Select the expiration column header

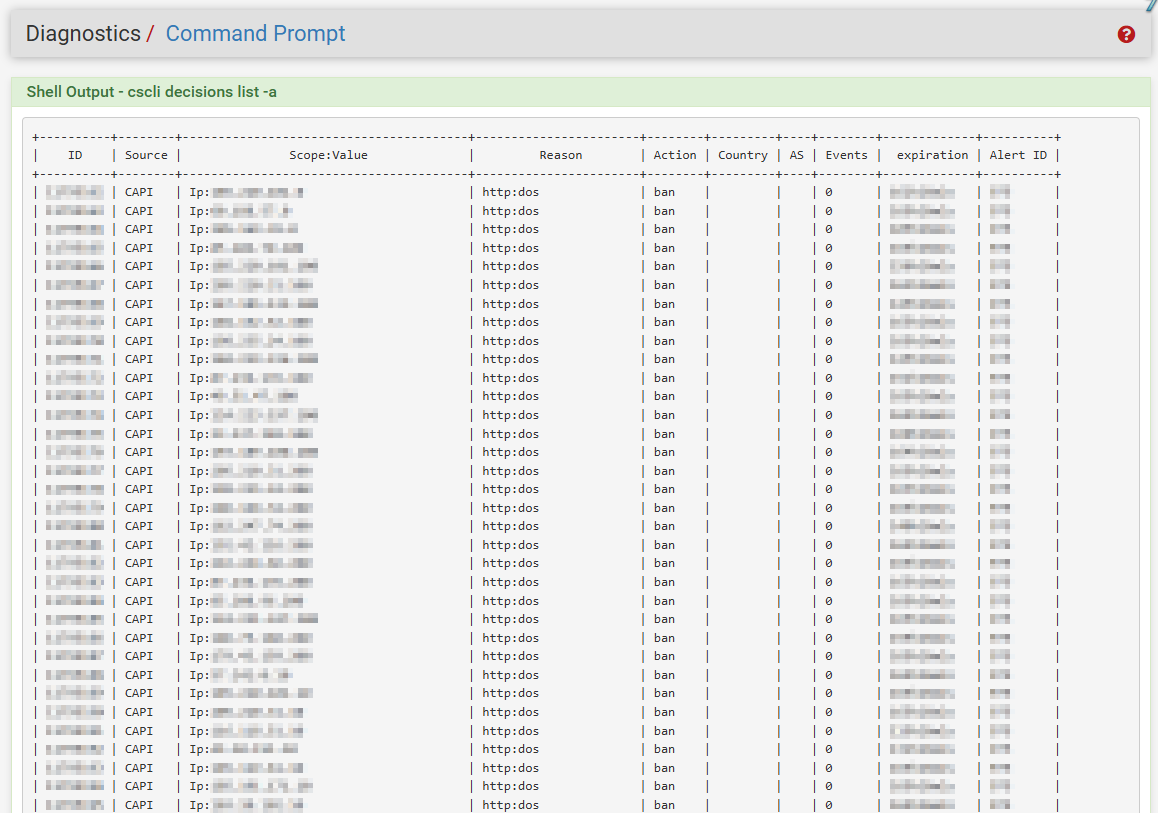pos(932,155)
